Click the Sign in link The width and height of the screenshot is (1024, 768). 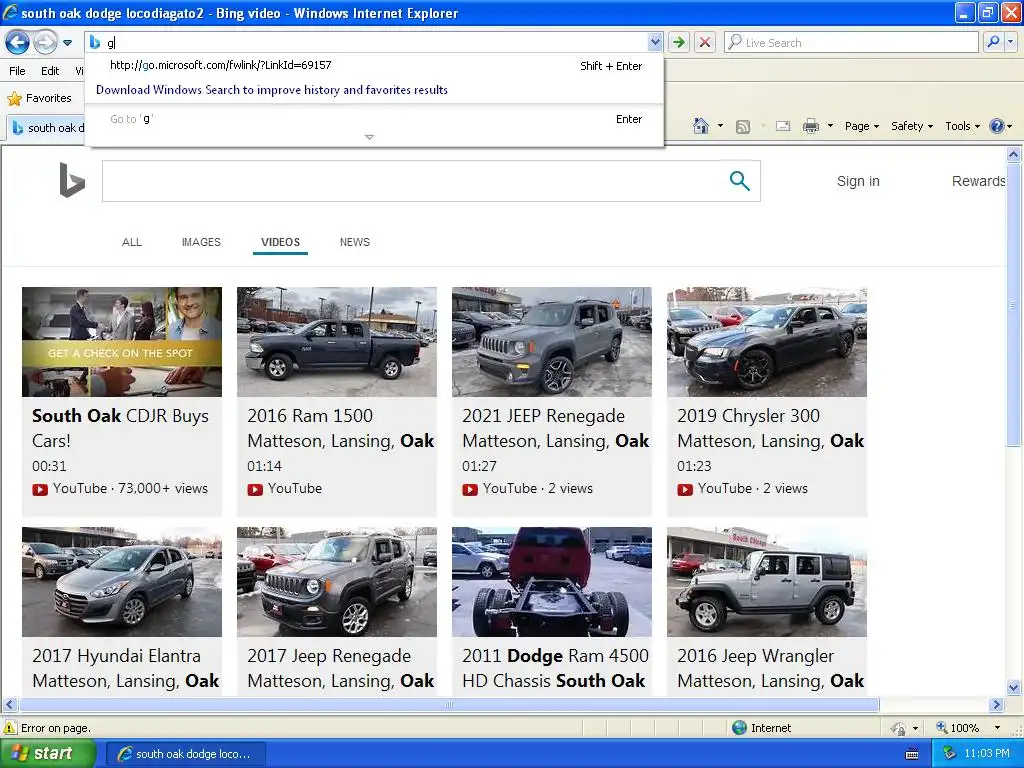click(x=858, y=181)
